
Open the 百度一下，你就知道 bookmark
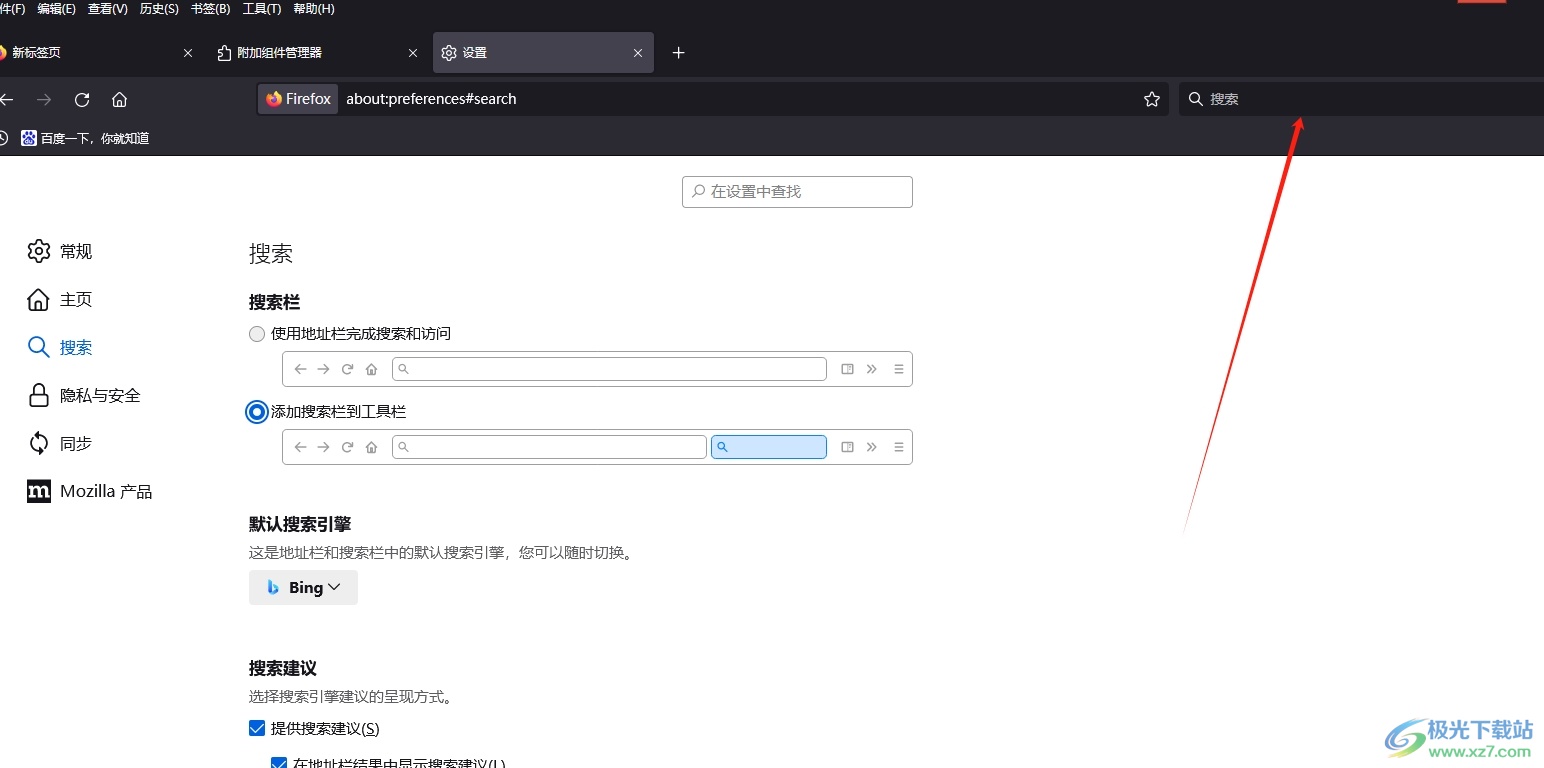tap(85, 138)
